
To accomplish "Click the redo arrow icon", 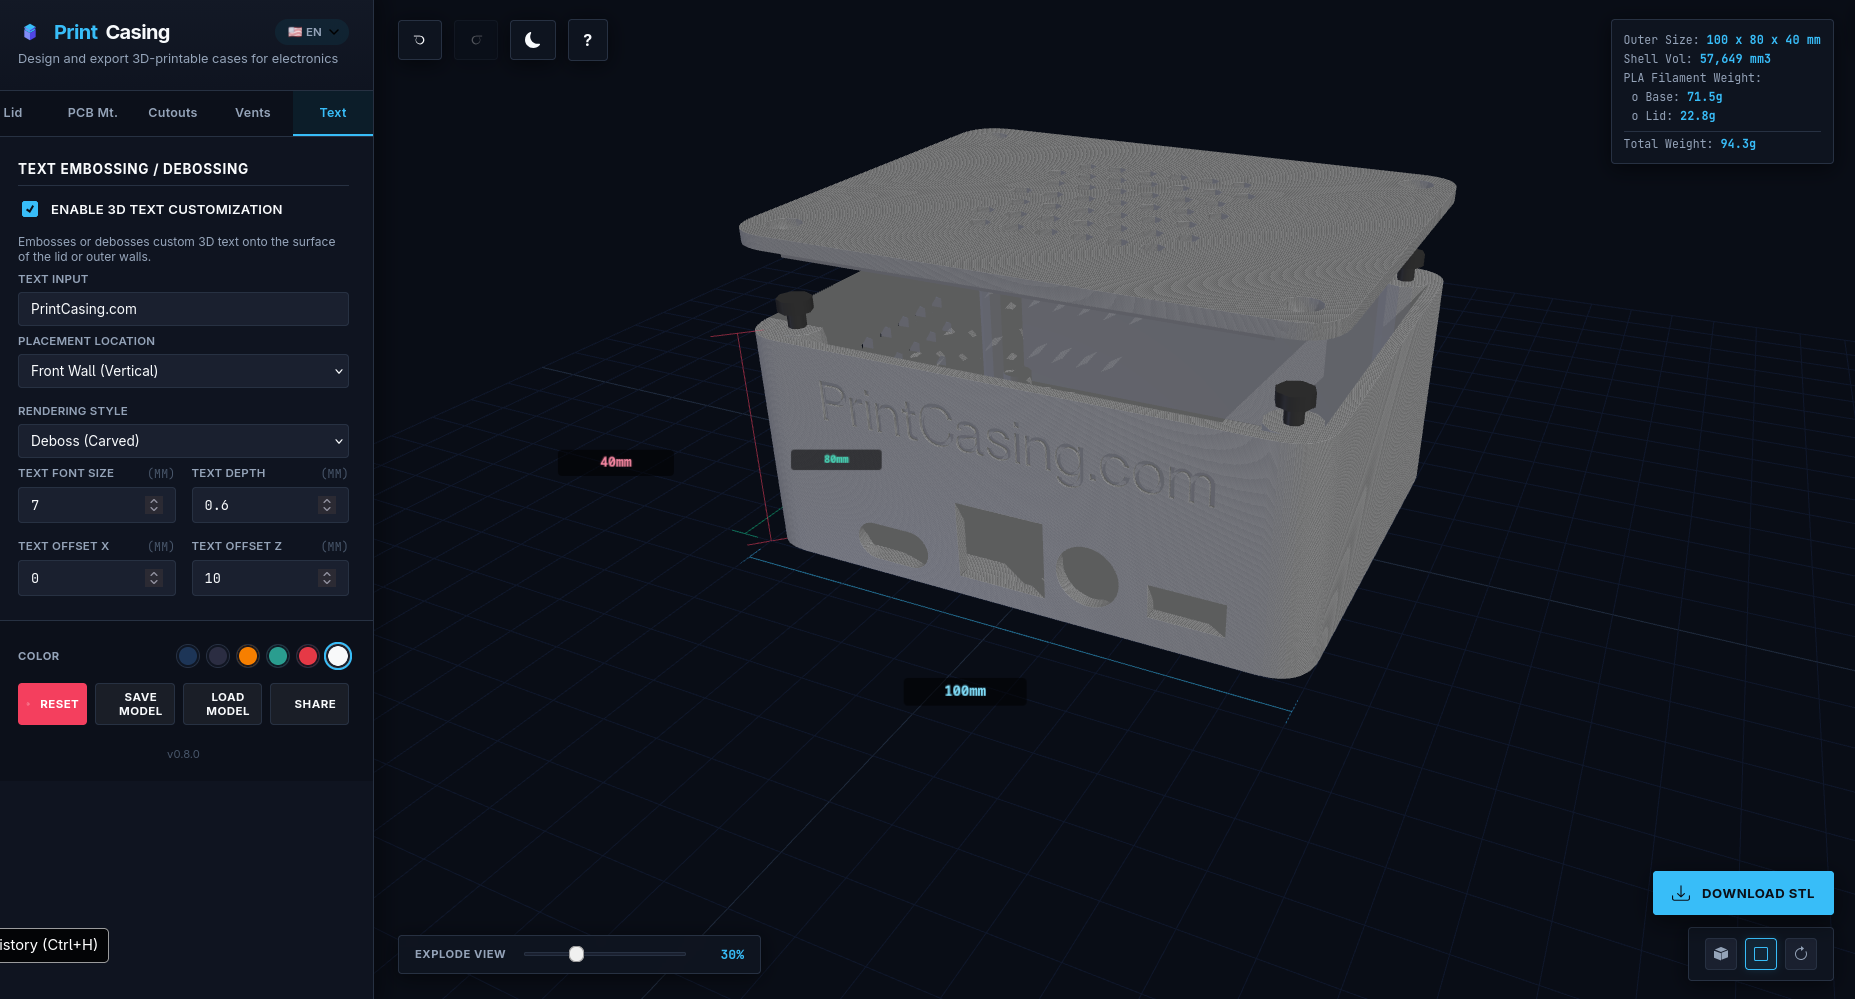I will tap(476, 40).
